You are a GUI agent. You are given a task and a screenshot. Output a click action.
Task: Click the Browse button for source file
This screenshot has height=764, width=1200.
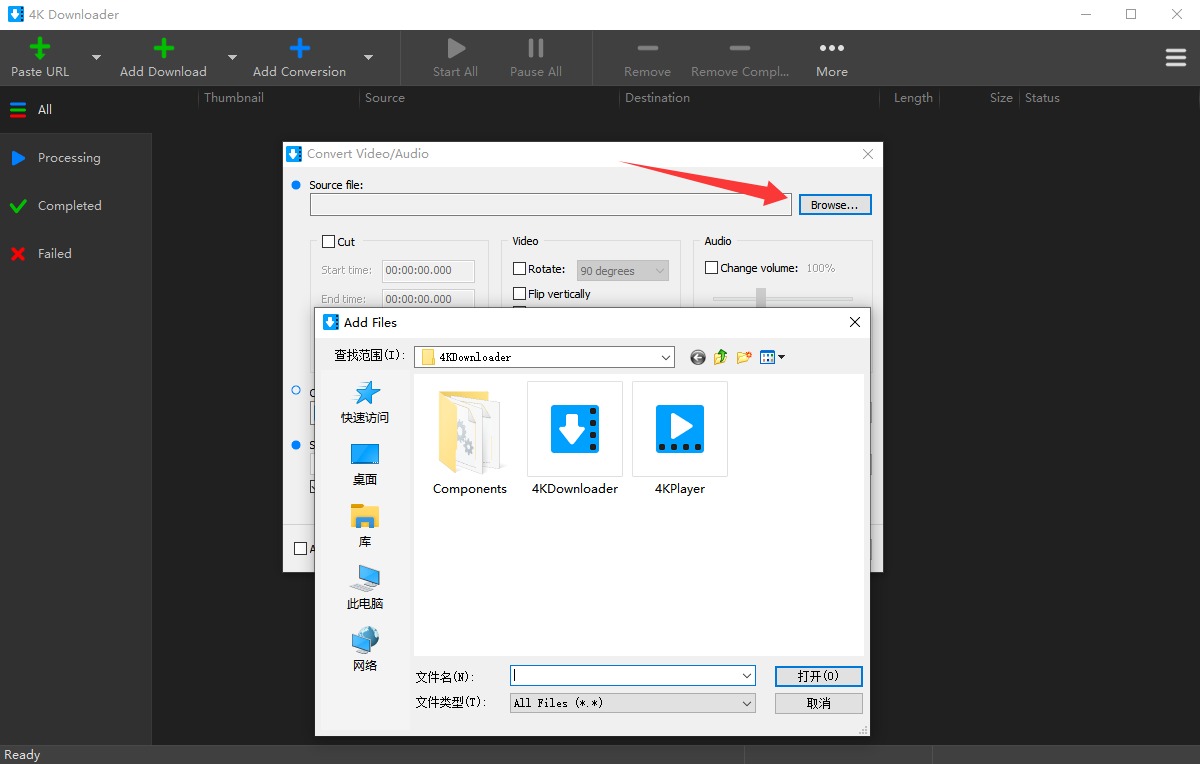point(835,205)
